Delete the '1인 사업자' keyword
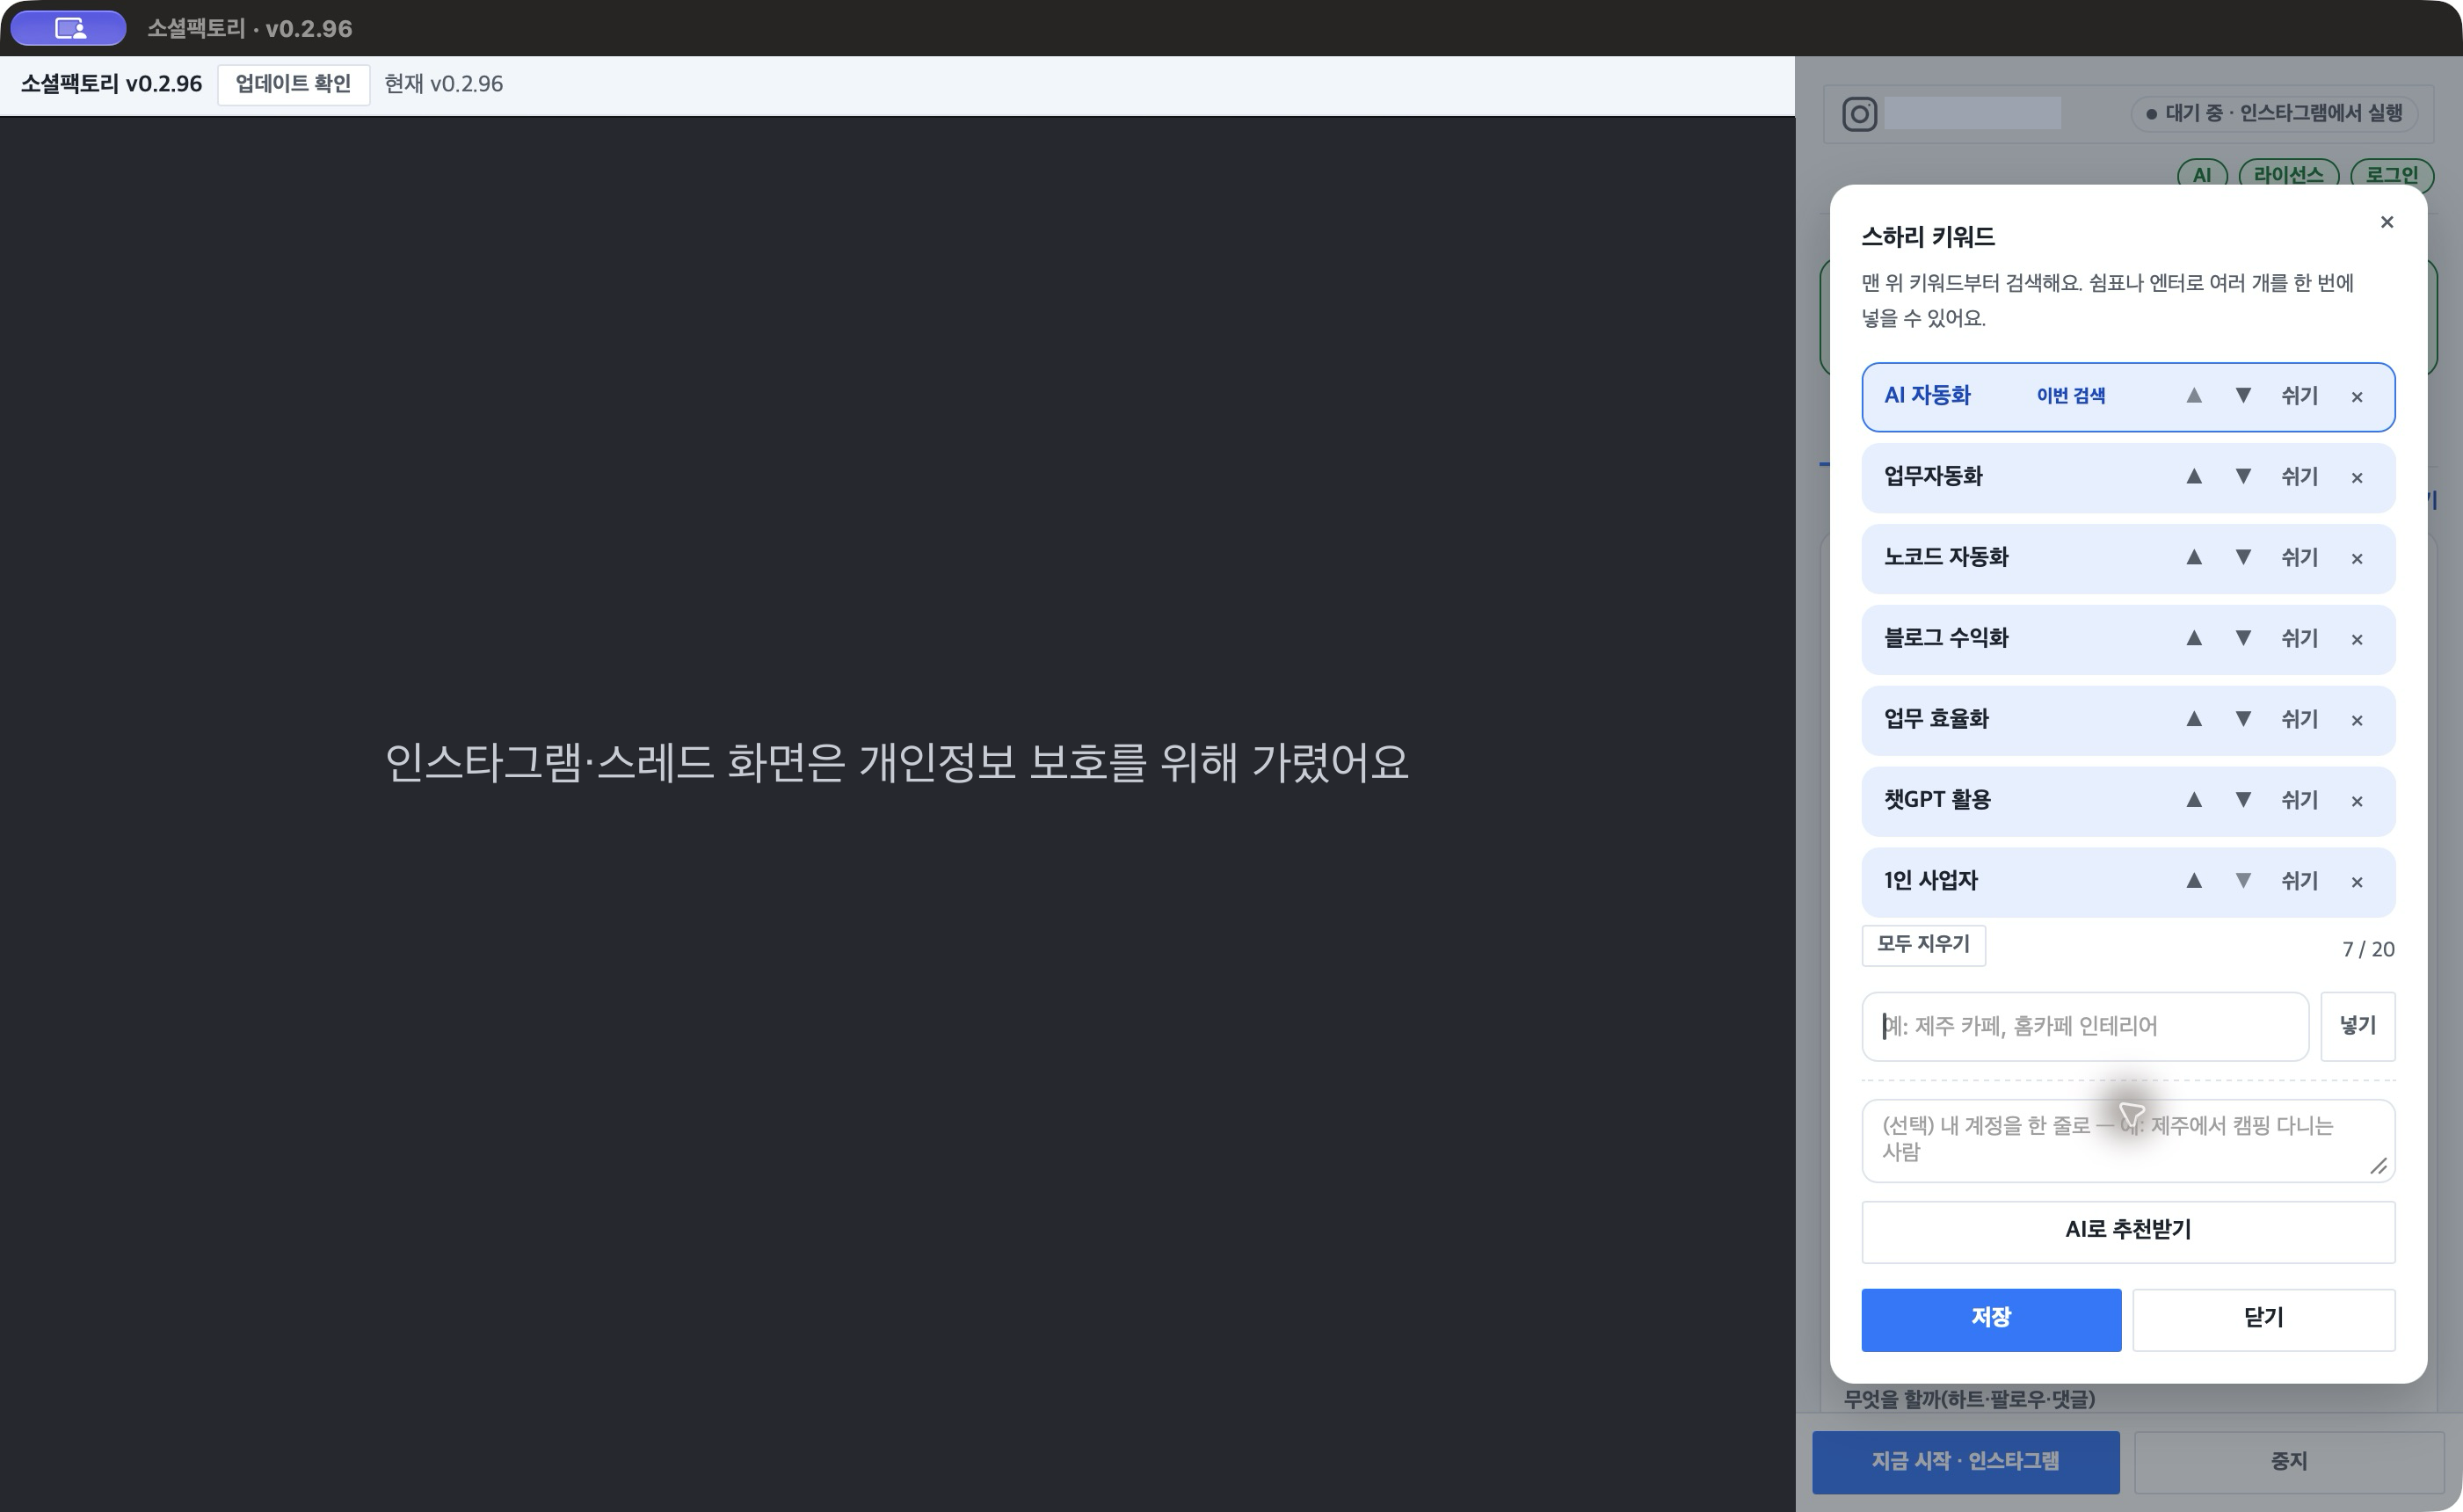 pyautogui.click(x=2357, y=883)
